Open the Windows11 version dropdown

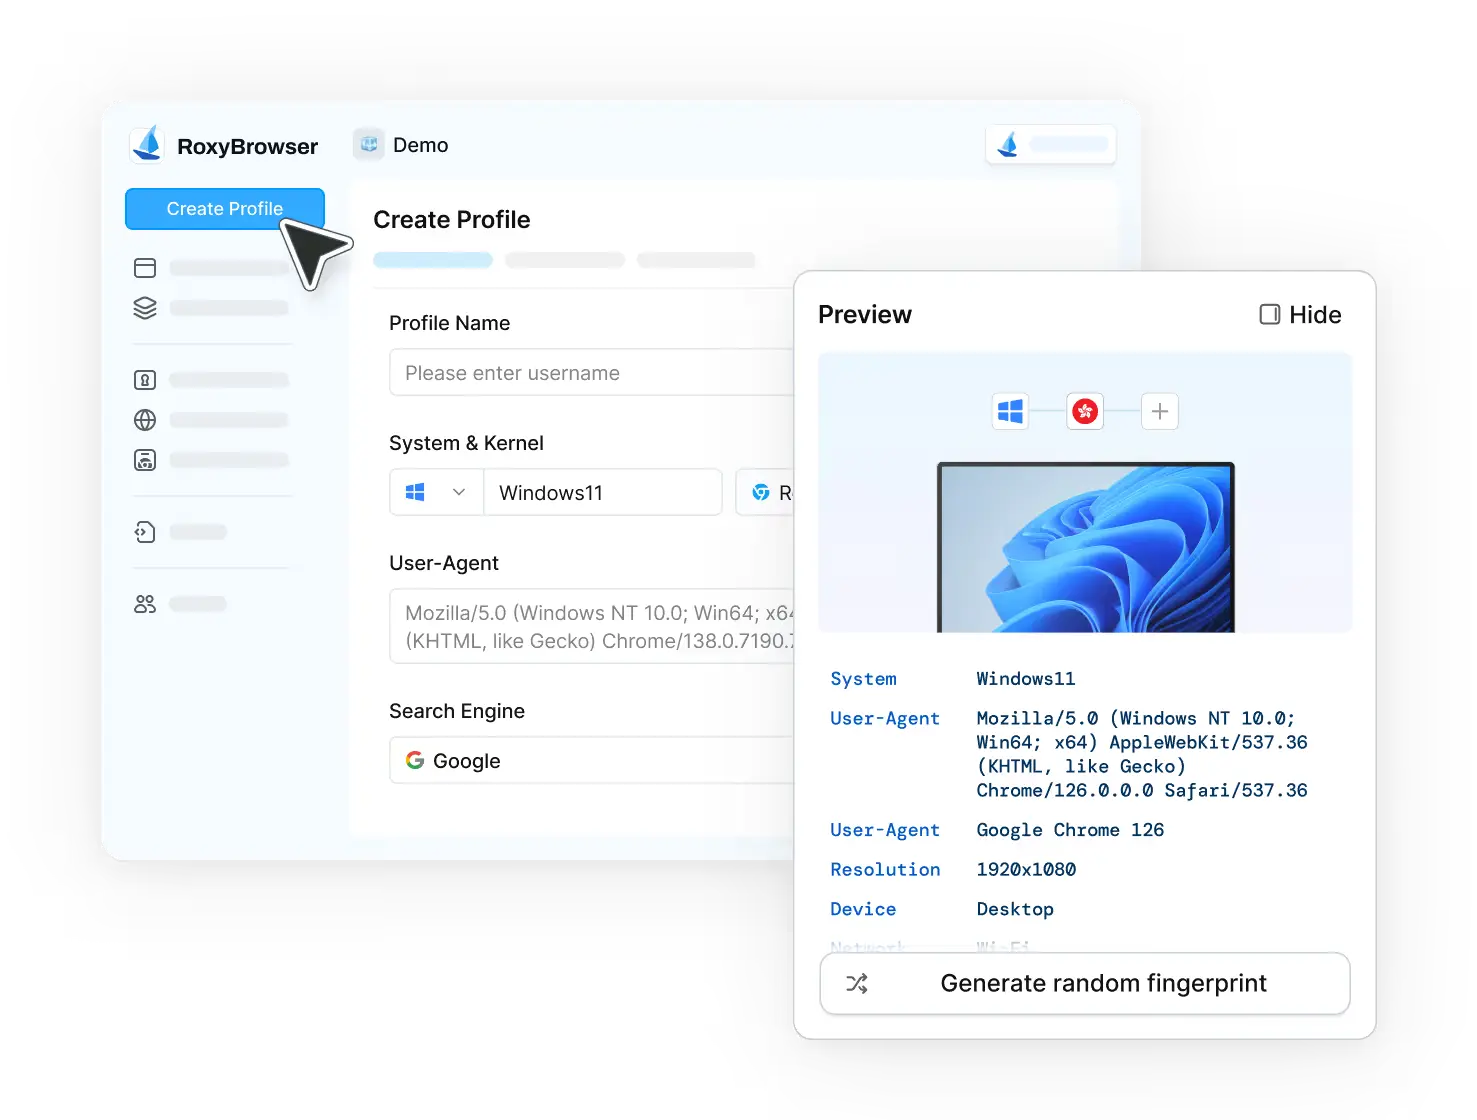coord(602,492)
